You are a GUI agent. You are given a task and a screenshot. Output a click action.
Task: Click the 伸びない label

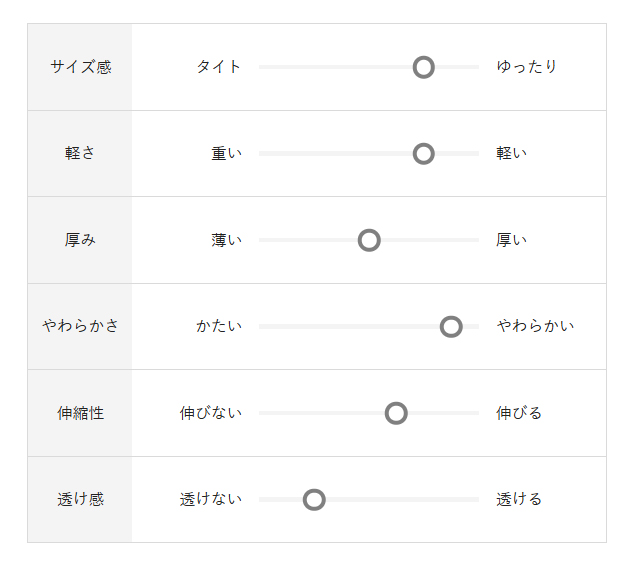coord(210,413)
